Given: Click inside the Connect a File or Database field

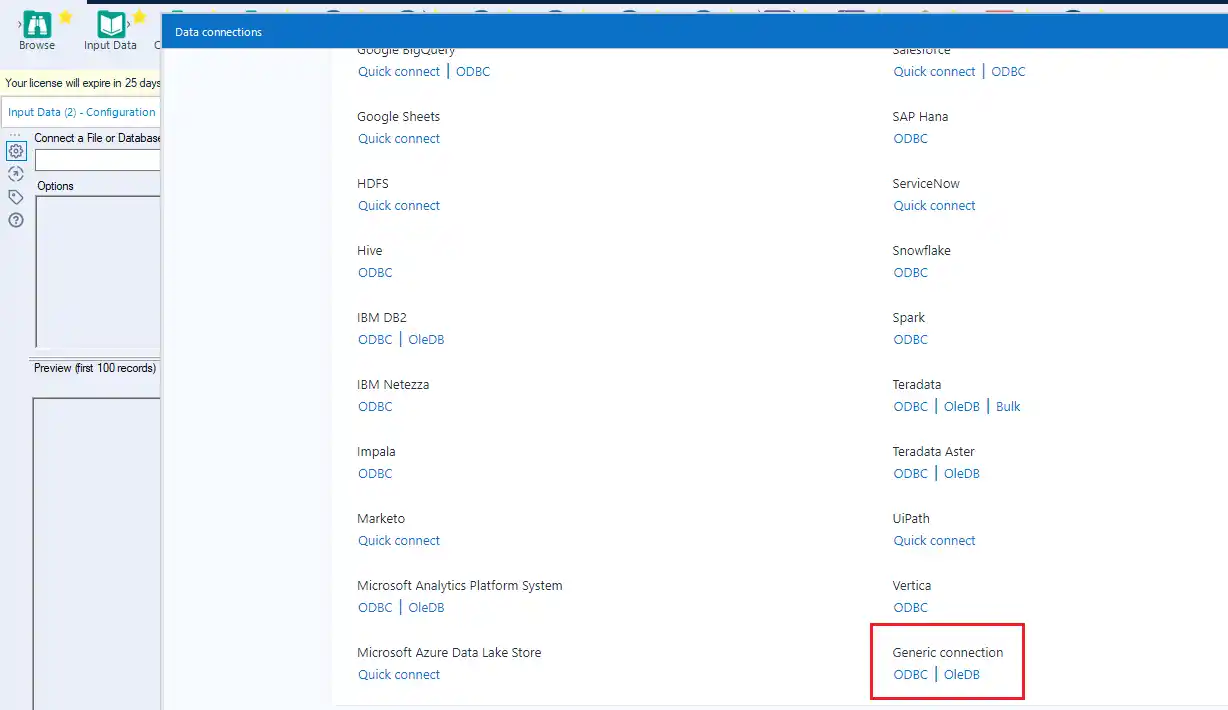Looking at the screenshot, I should [x=97, y=160].
